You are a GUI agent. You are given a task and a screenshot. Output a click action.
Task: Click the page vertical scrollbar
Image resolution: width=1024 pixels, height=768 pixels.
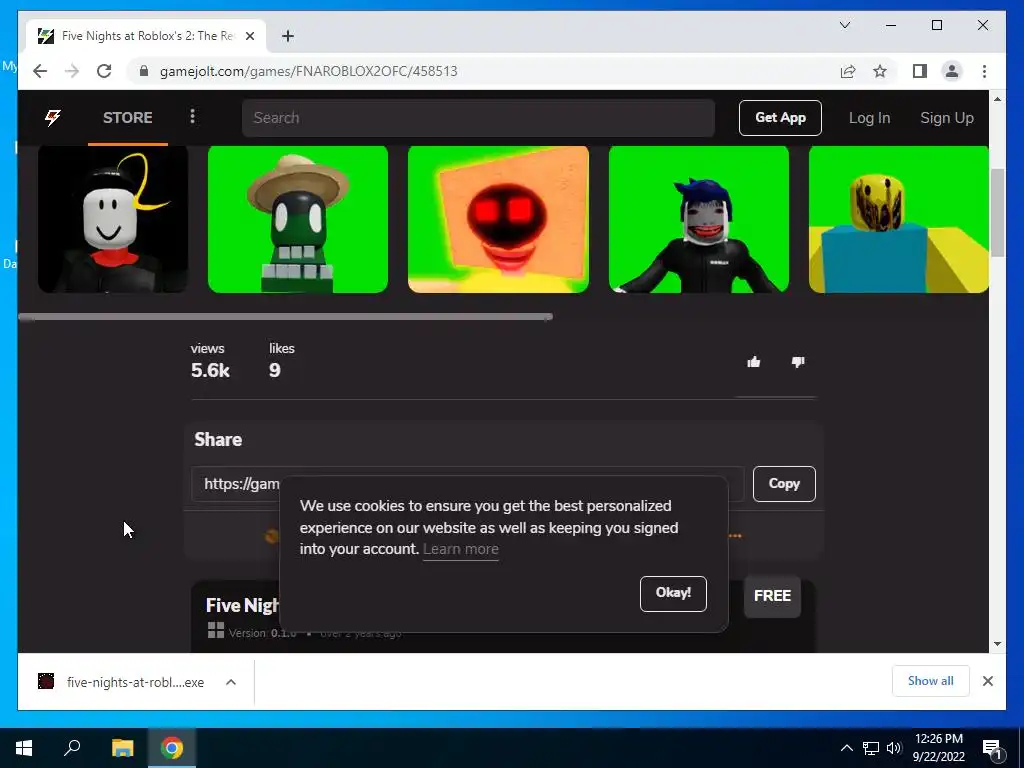tap(997, 213)
